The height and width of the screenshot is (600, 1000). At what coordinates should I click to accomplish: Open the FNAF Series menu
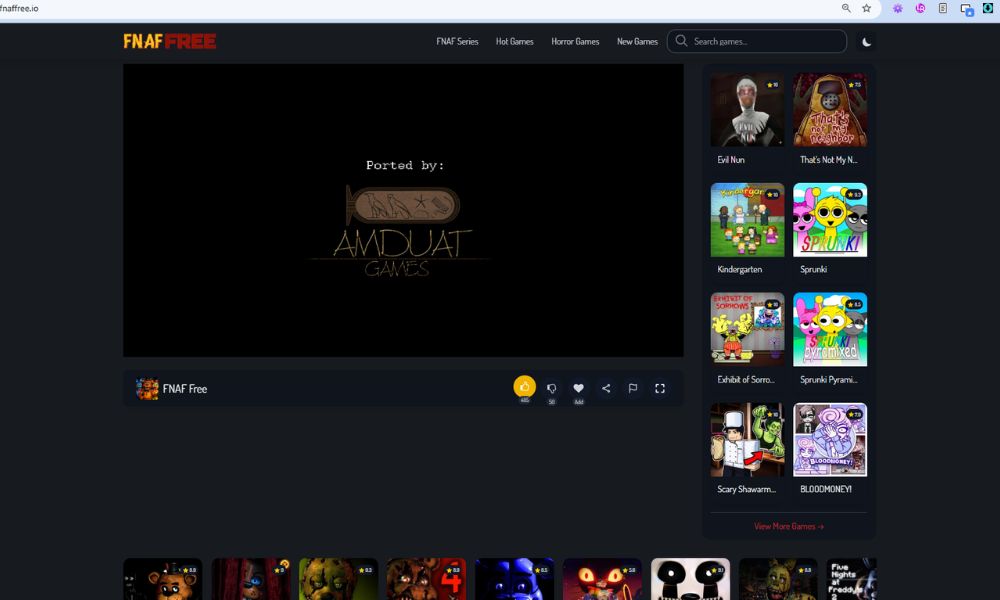coord(457,42)
